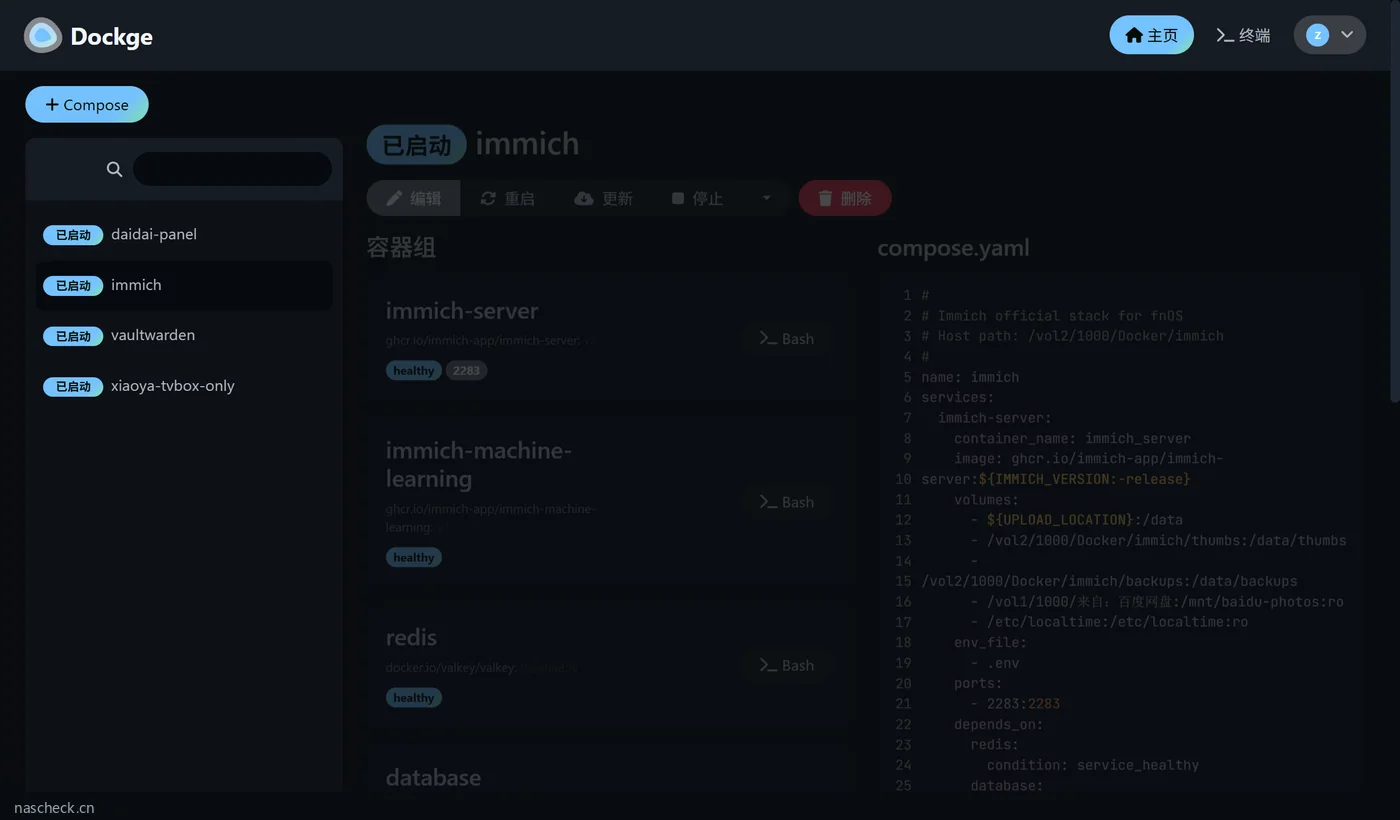
Task: Click the code line 'name: immich'
Action: click(970, 377)
